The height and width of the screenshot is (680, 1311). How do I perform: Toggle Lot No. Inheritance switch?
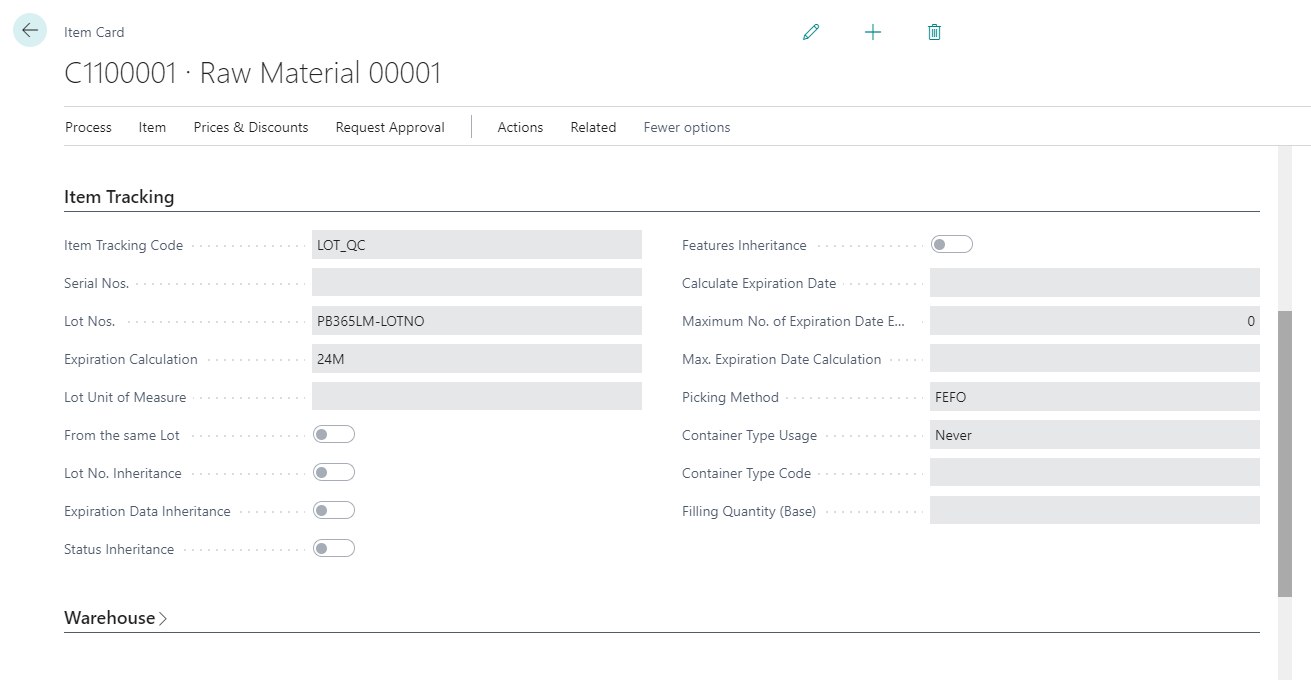[x=334, y=473]
